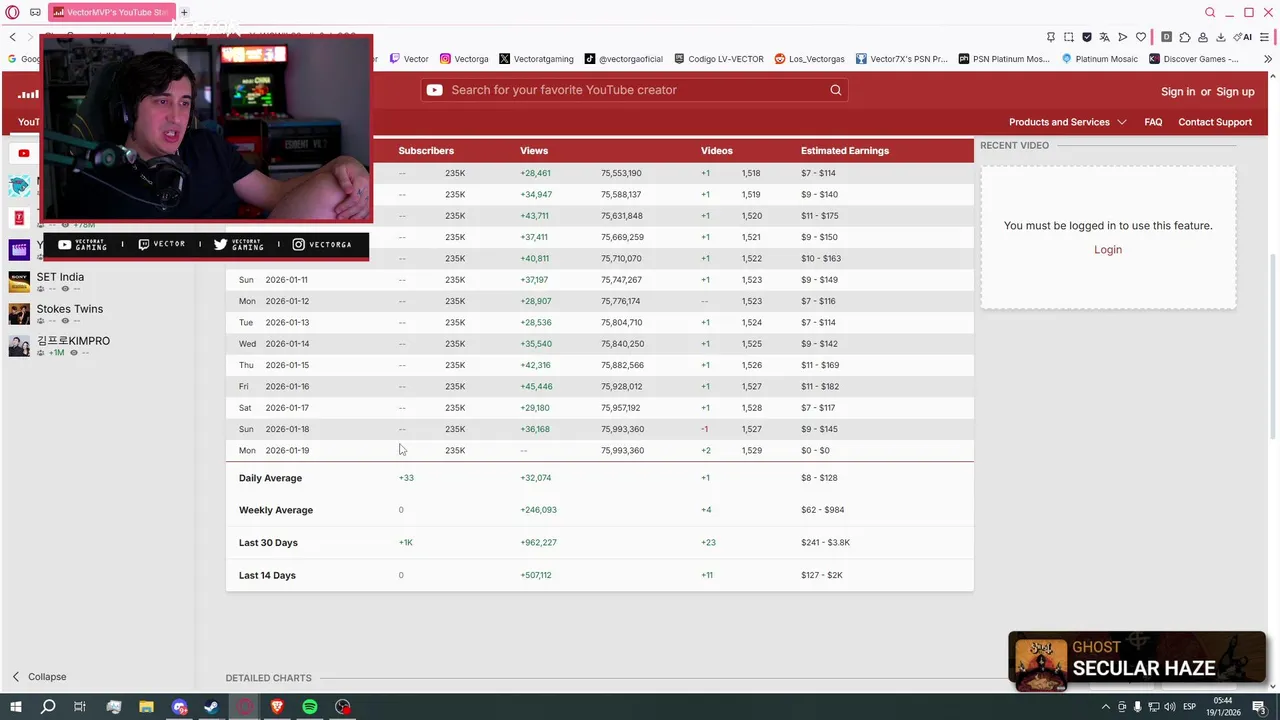Open the snapshot capture tool icon
1280x720 pixels.
coord(1069,37)
